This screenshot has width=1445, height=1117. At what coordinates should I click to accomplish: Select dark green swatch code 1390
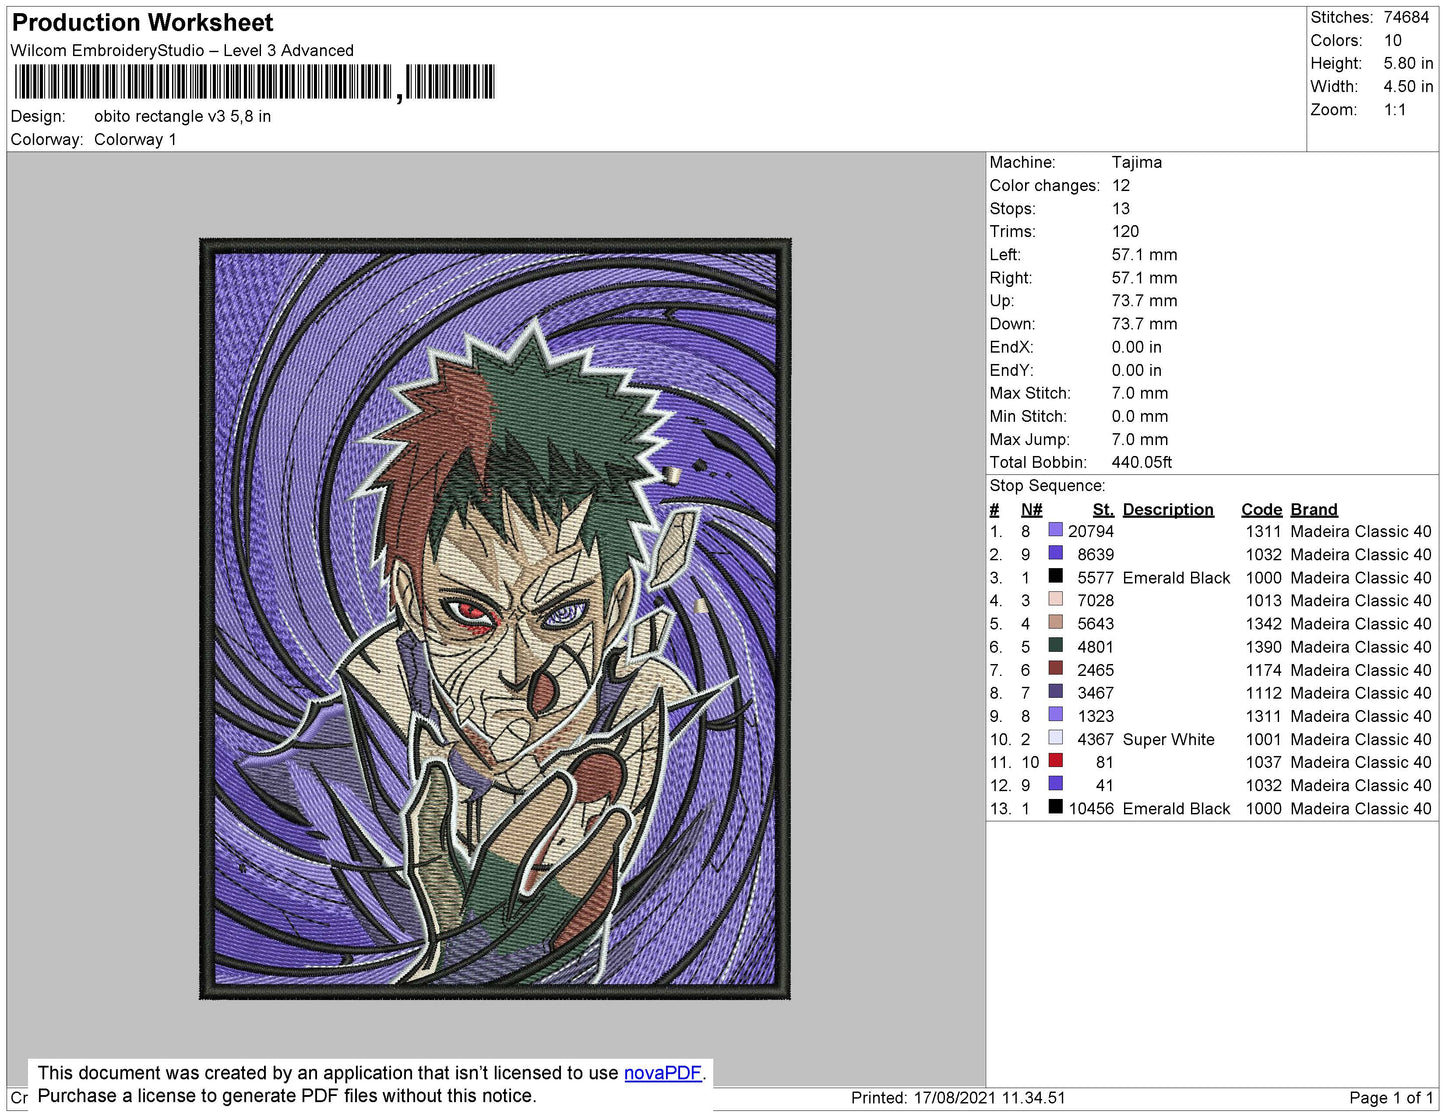(1055, 645)
